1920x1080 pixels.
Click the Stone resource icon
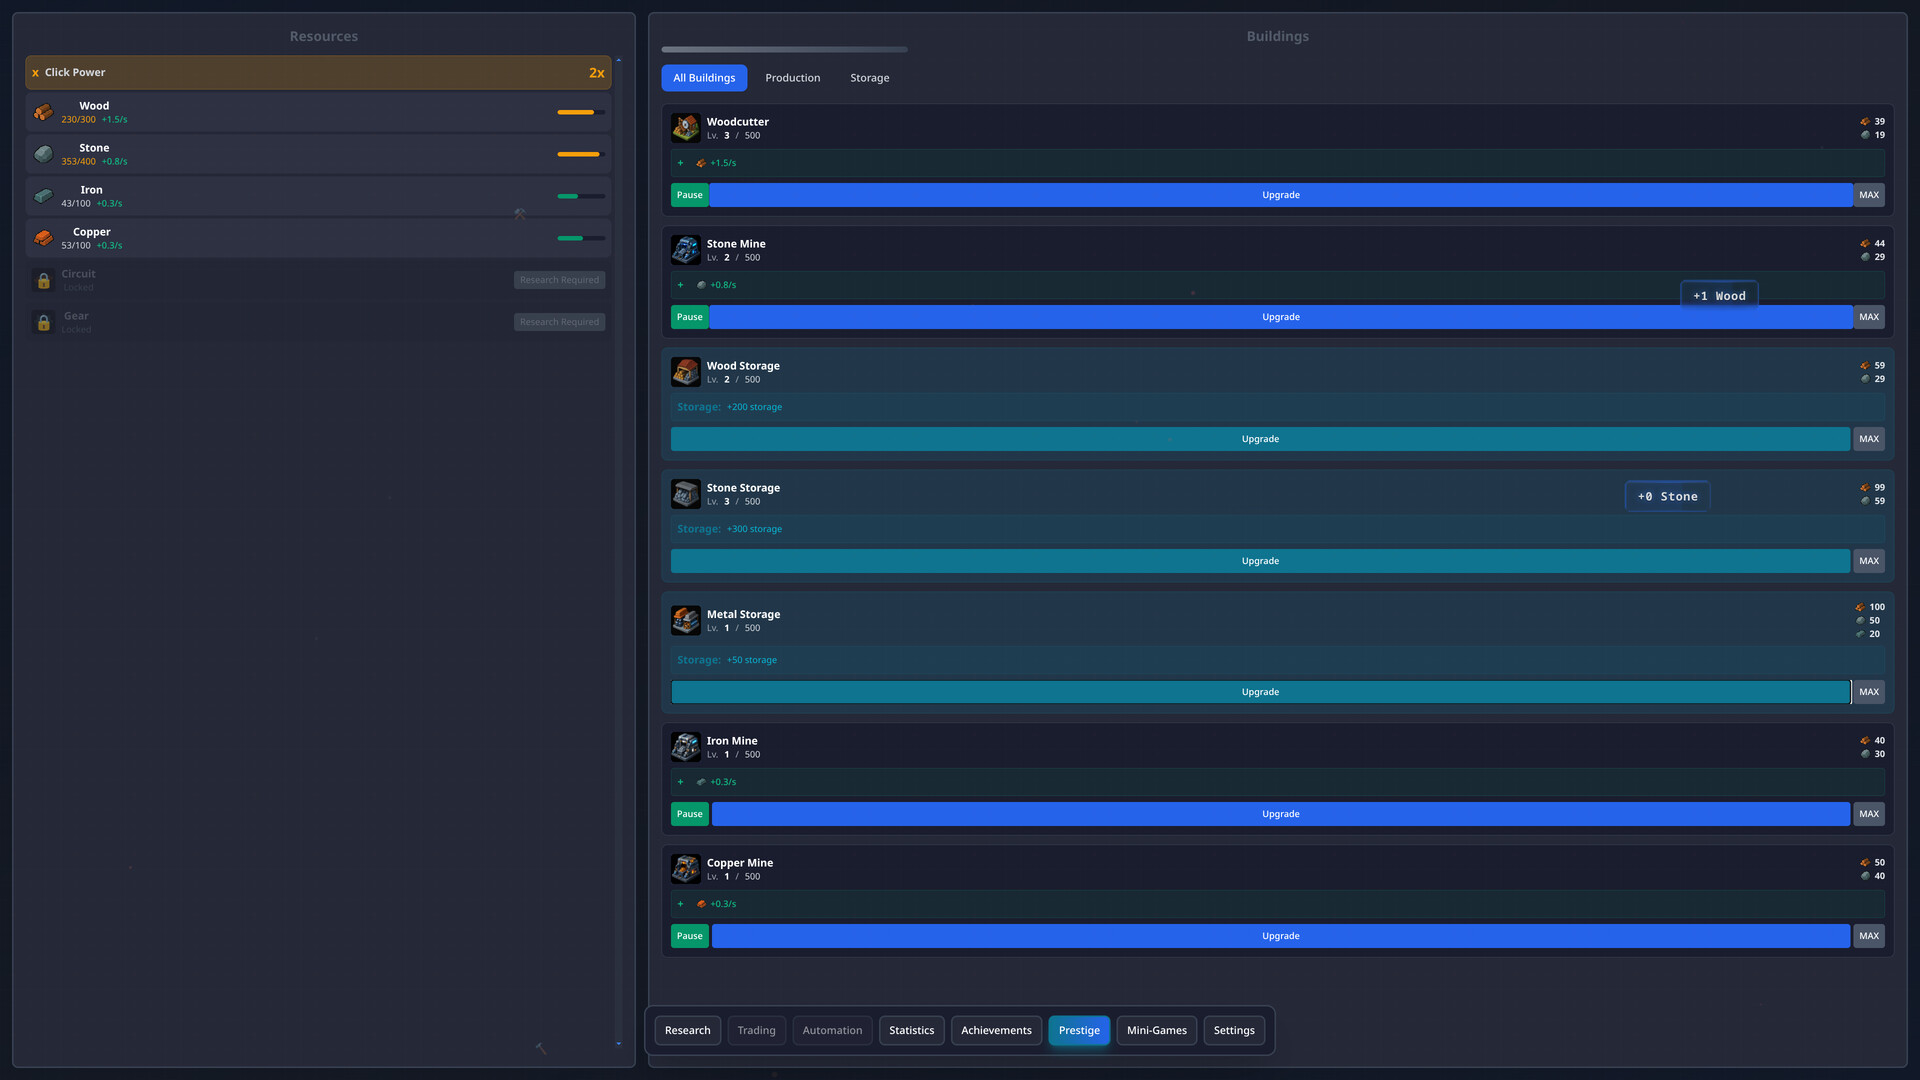43,154
